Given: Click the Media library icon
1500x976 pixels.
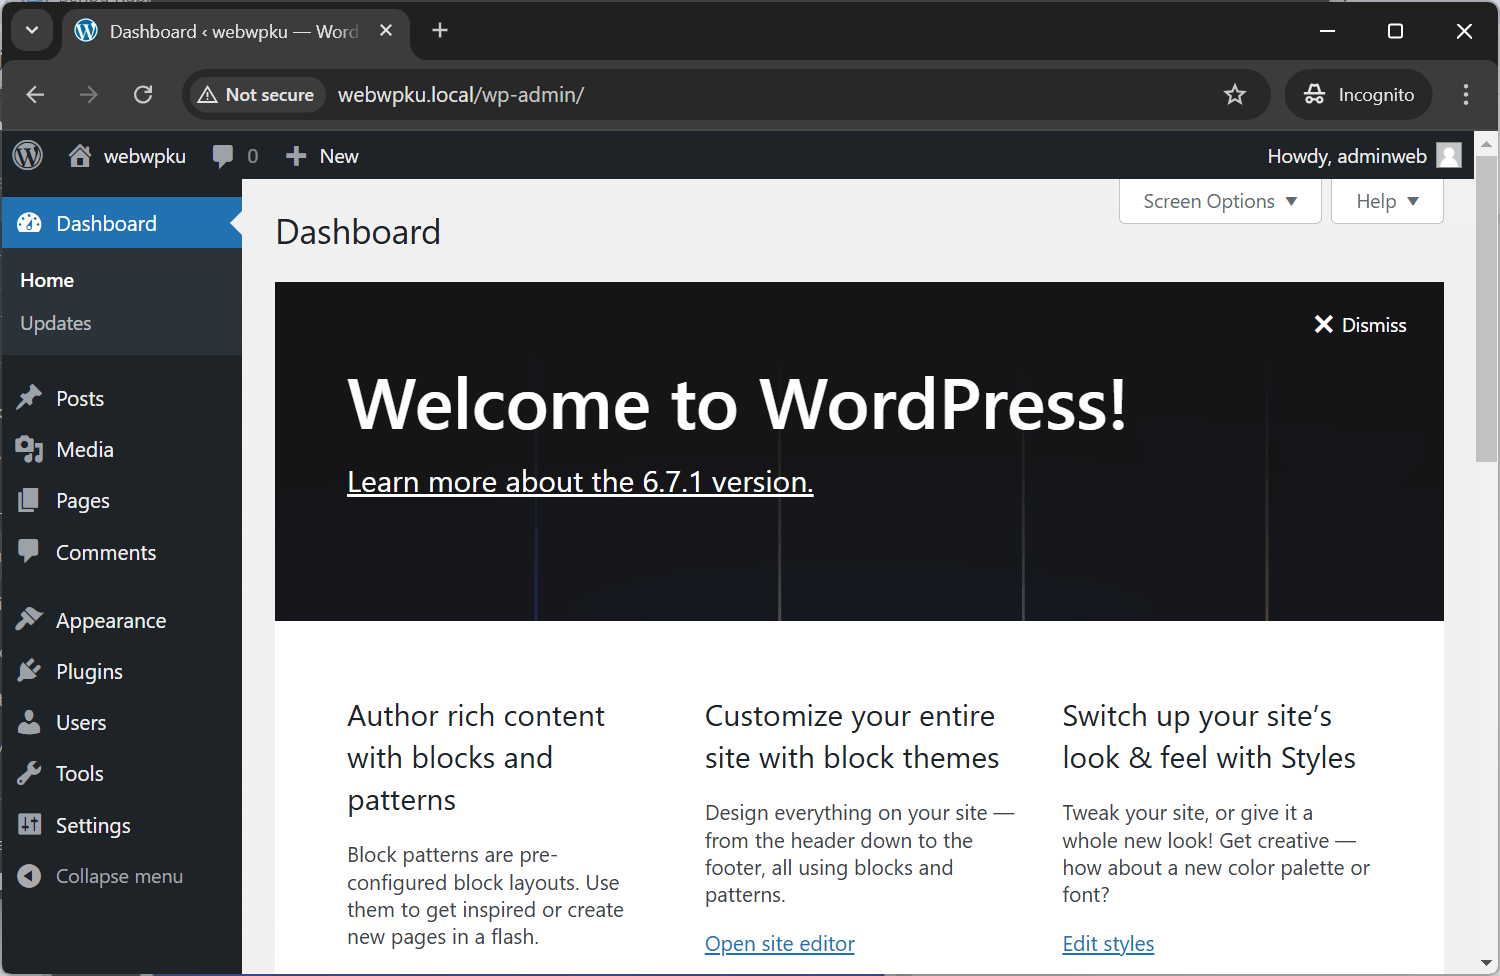Looking at the screenshot, I should pos(30,450).
